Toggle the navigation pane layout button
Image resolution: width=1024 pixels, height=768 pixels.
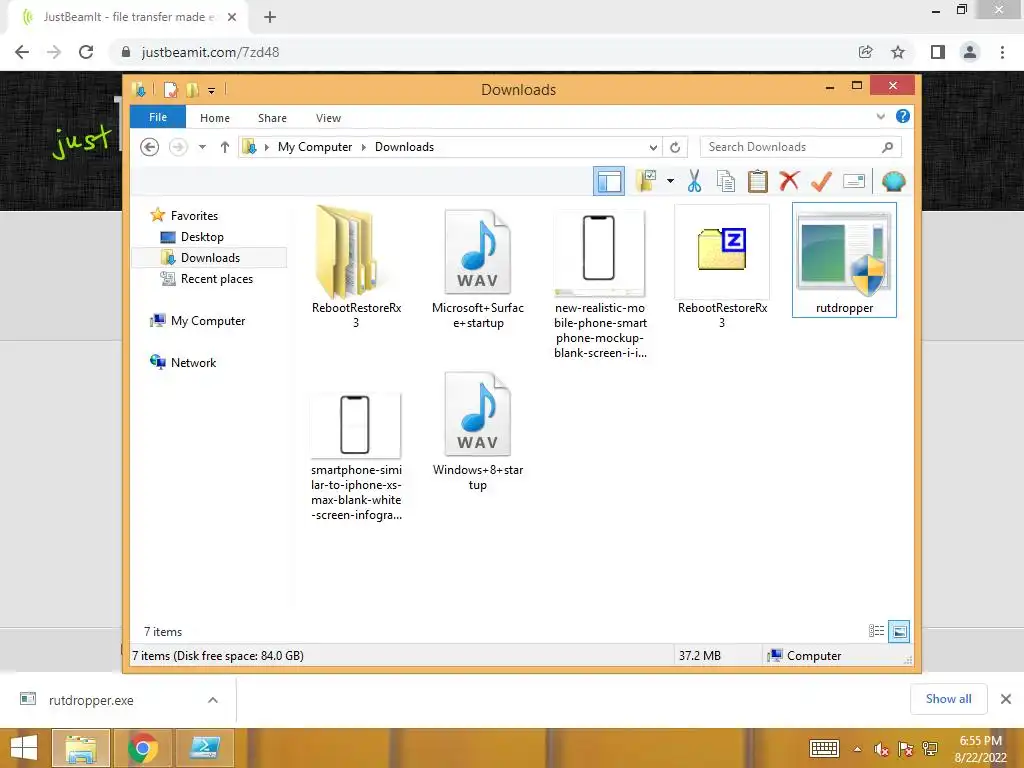tap(609, 182)
